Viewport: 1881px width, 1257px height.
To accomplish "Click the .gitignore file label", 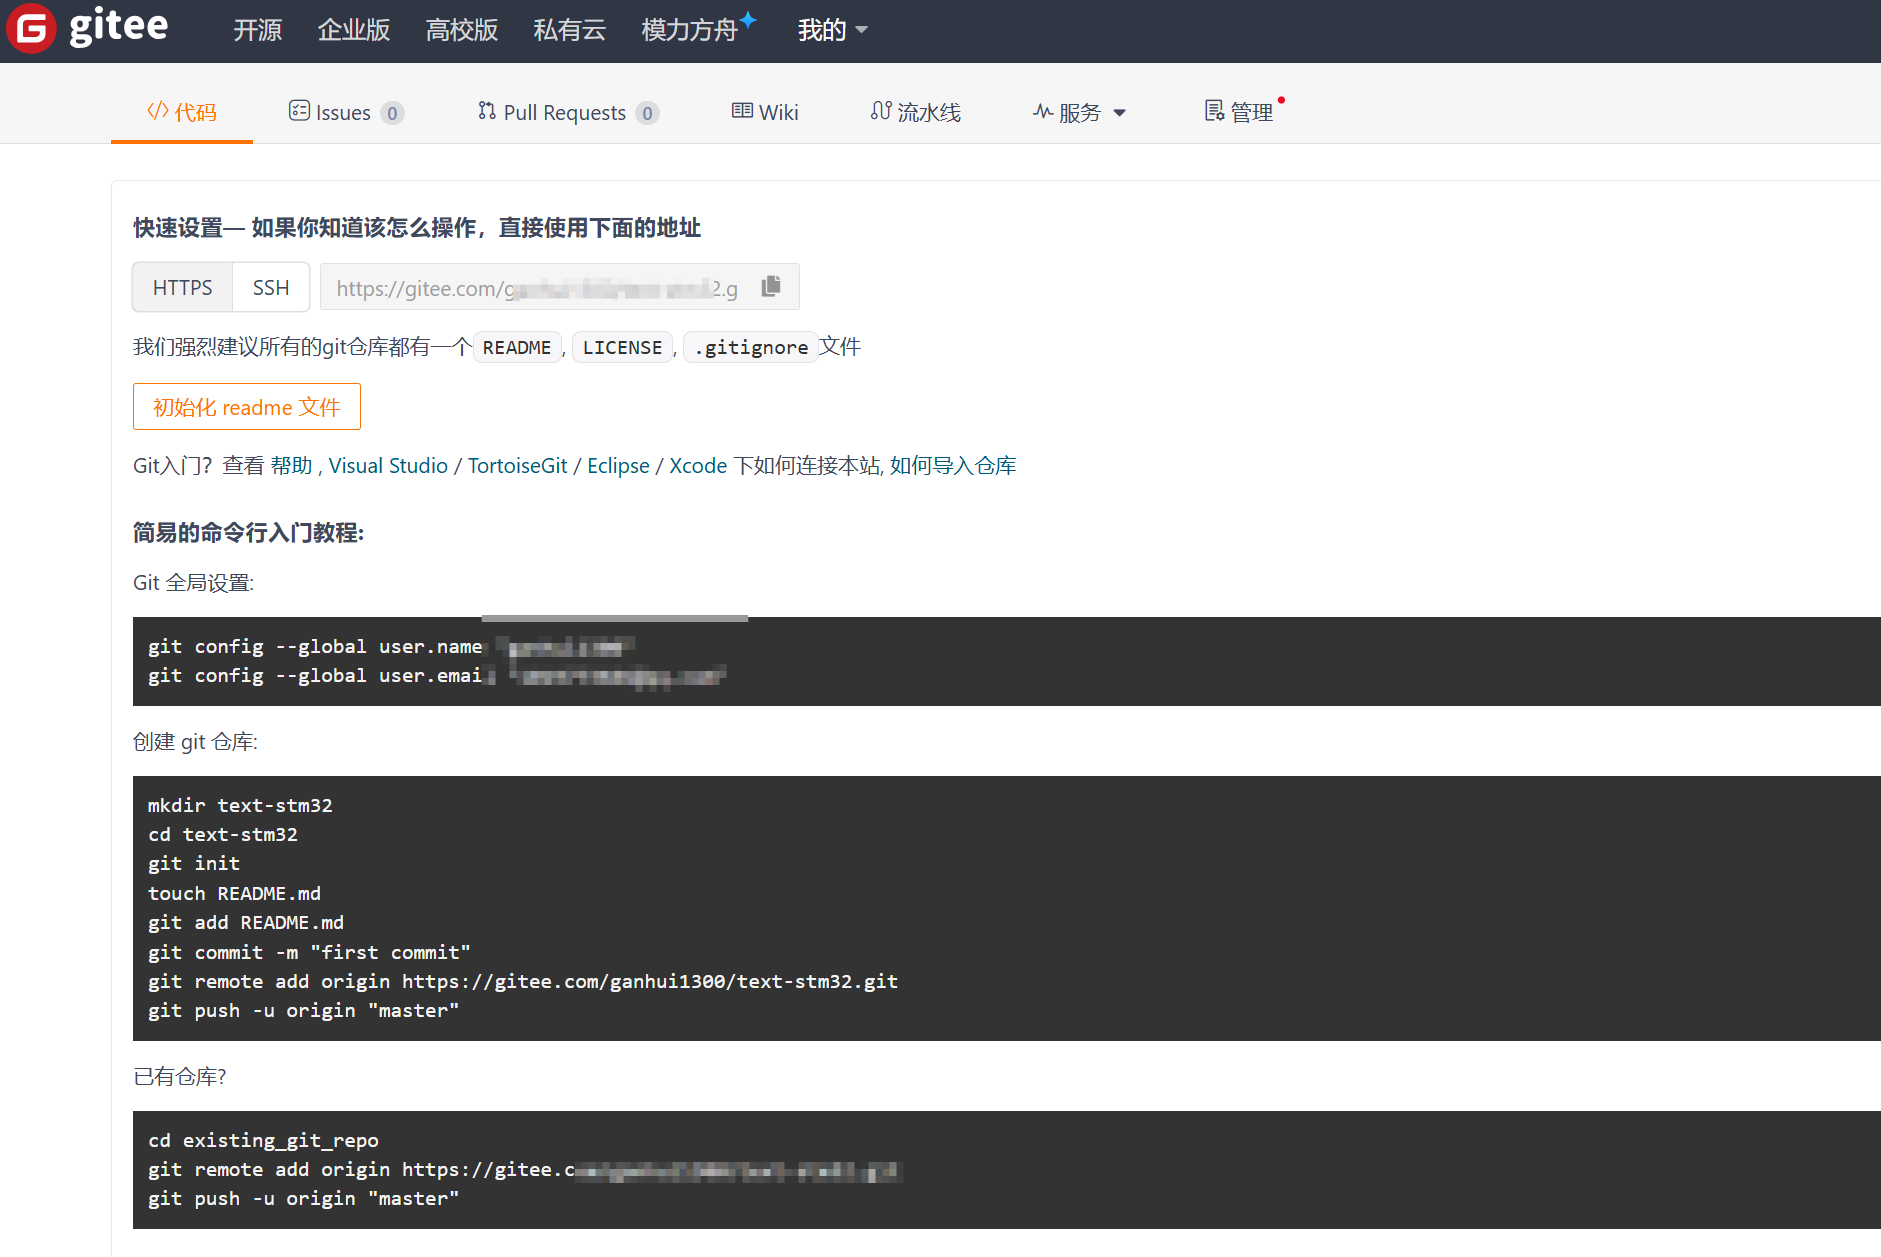I will [x=751, y=347].
